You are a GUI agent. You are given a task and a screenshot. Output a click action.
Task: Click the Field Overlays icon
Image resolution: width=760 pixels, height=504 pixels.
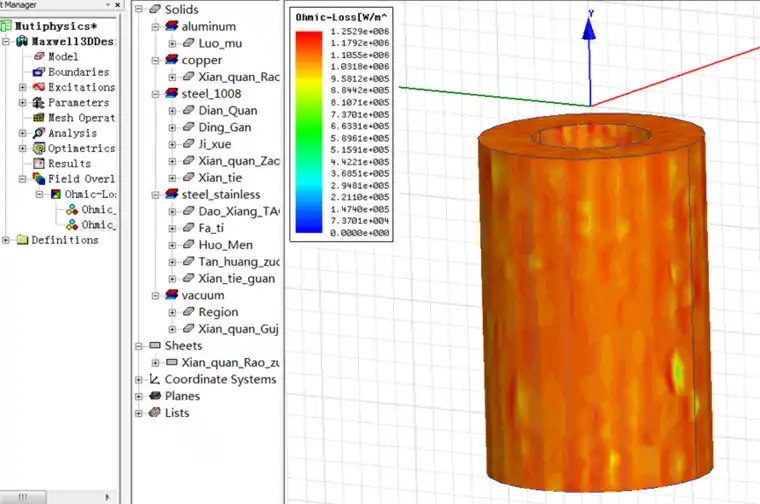pyautogui.click(x=39, y=179)
